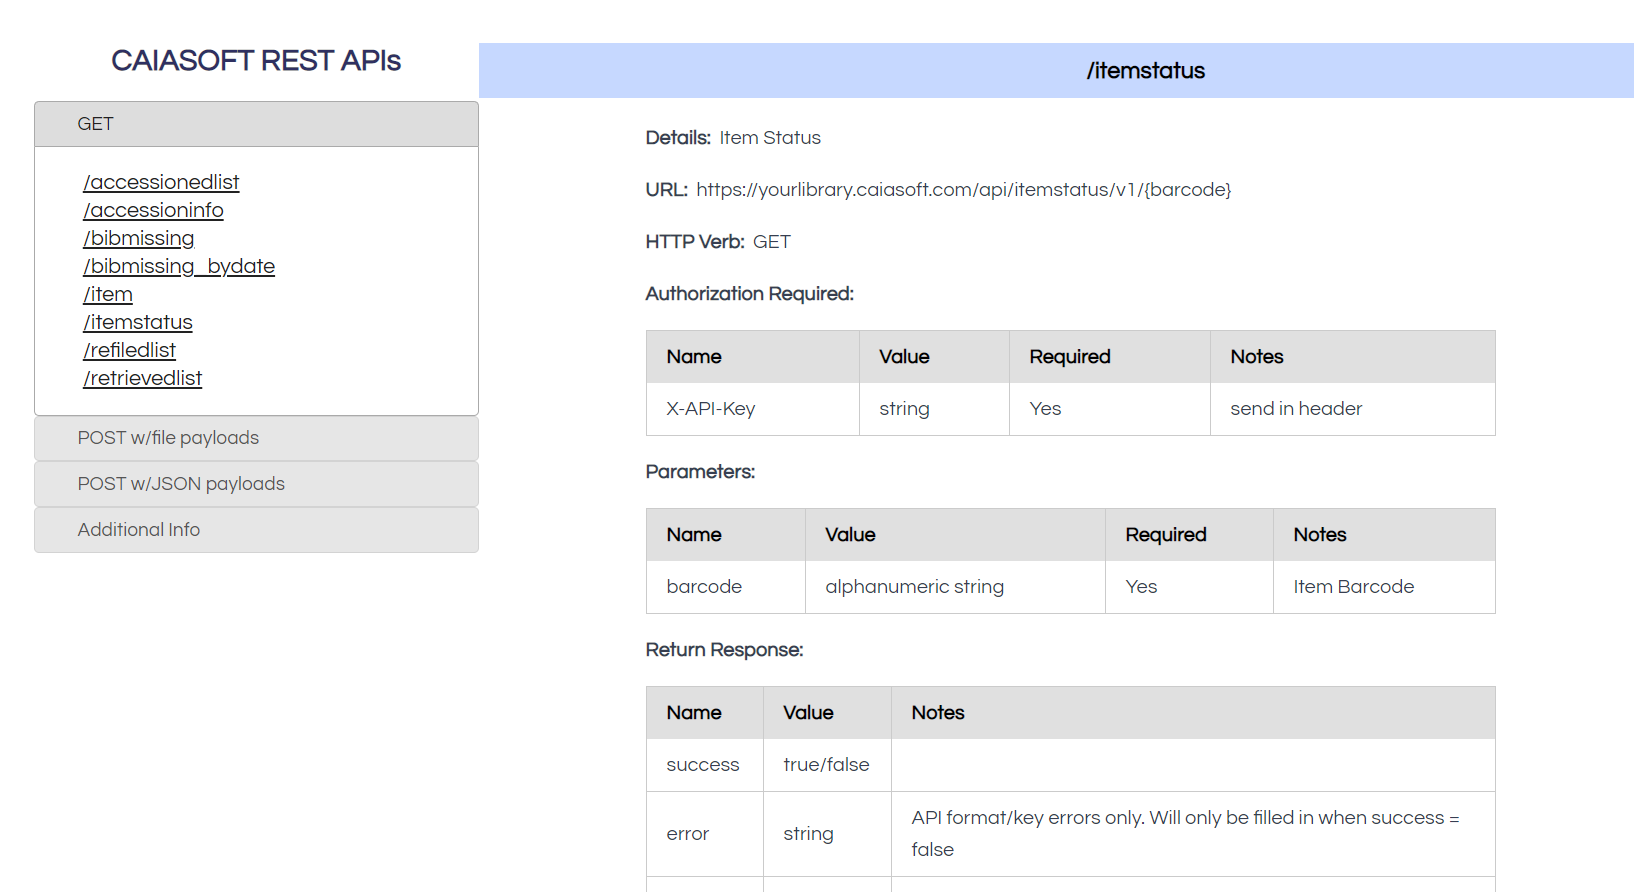Collapse the GET accordion section

click(256, 124)
